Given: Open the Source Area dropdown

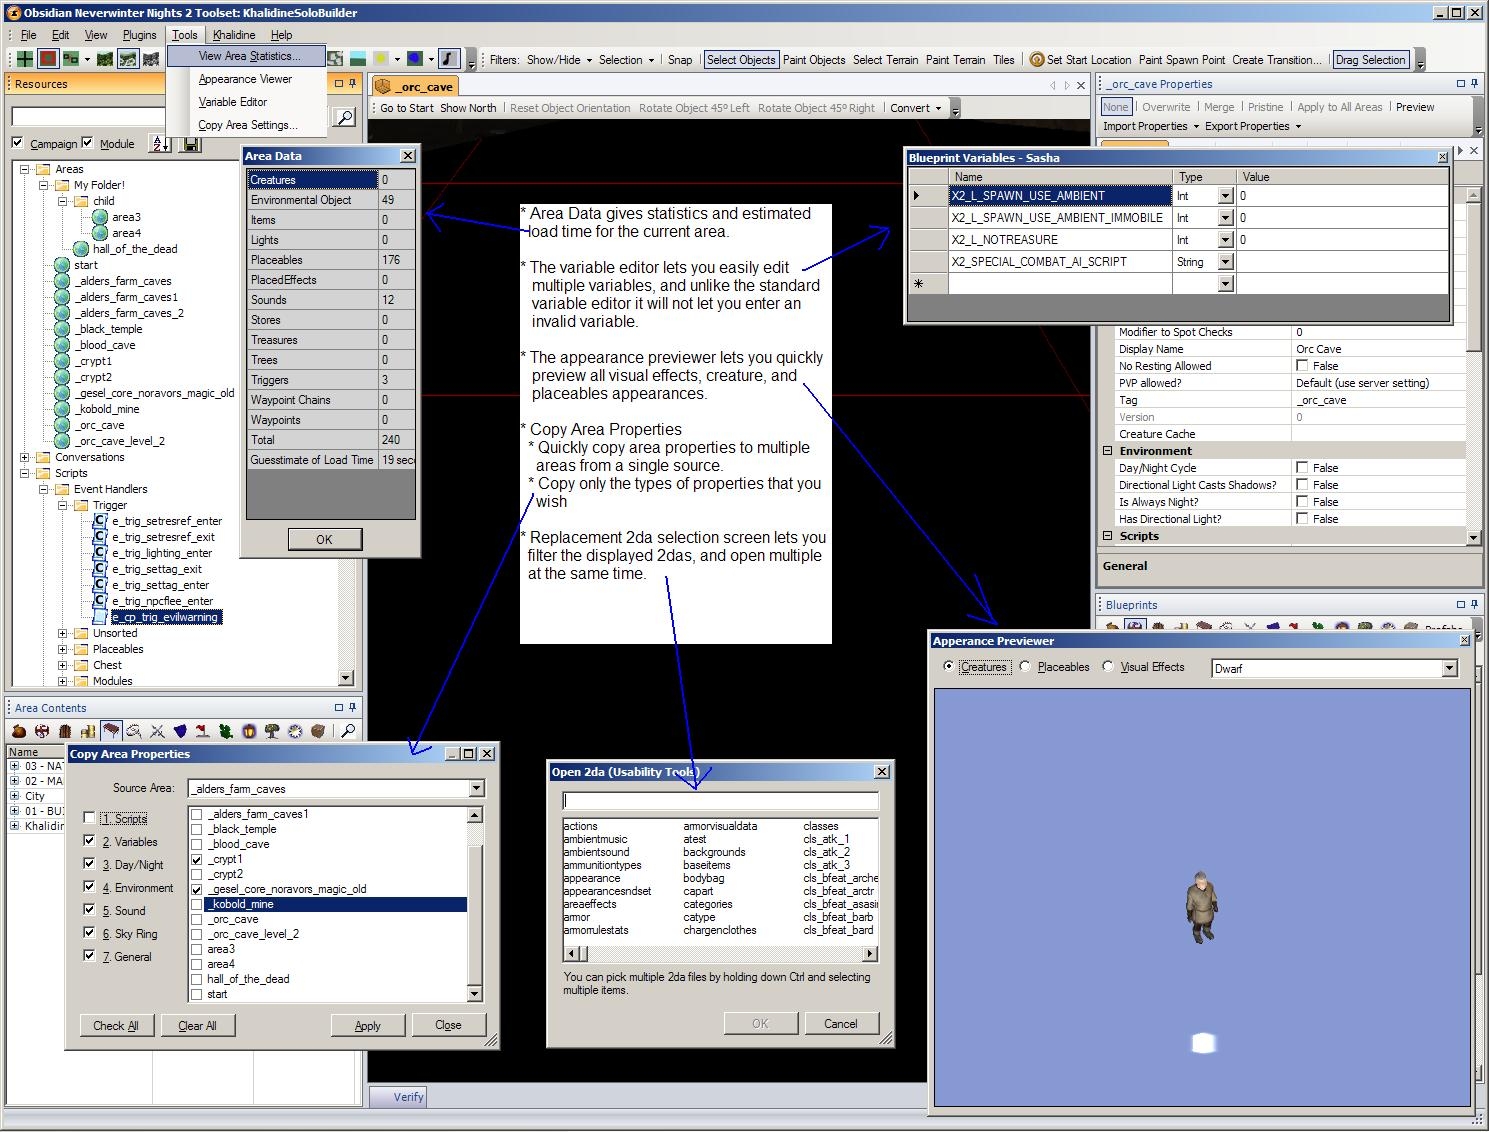Looking at the screenshot, I should tap(476, 789).
